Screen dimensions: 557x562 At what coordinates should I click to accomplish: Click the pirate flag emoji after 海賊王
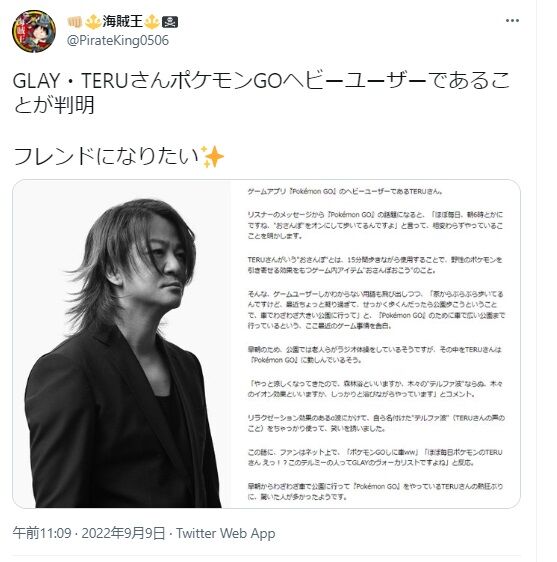170,22
